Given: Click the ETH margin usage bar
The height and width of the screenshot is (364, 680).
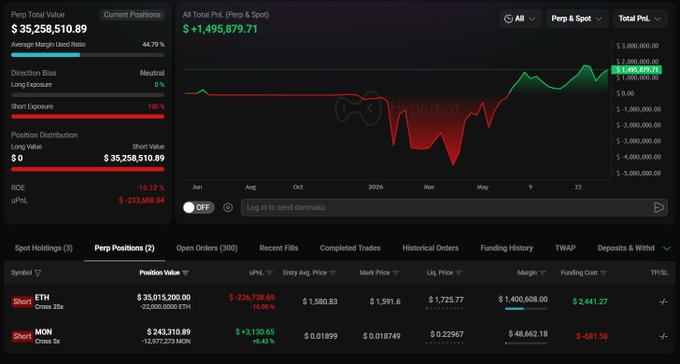Looking at the screenshot, I should (x=526, y=309).
